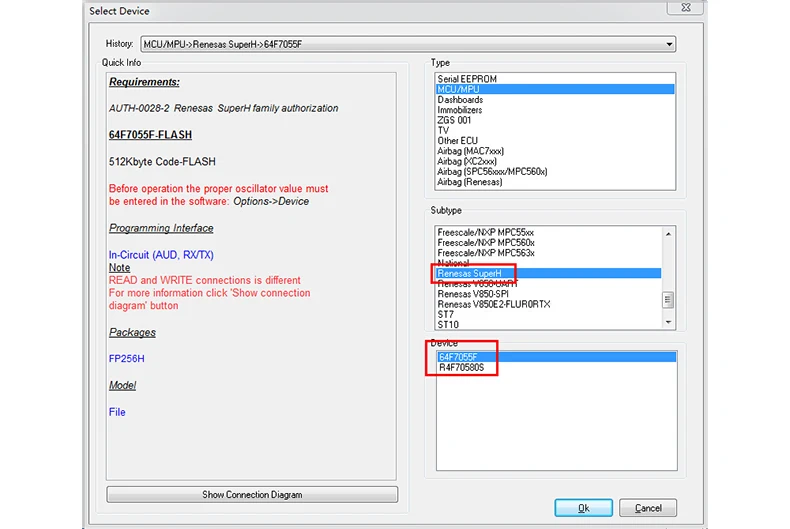This screenshot has height=529, width=790.
Task: Click the History combo box path text
Action: [222, 44]
